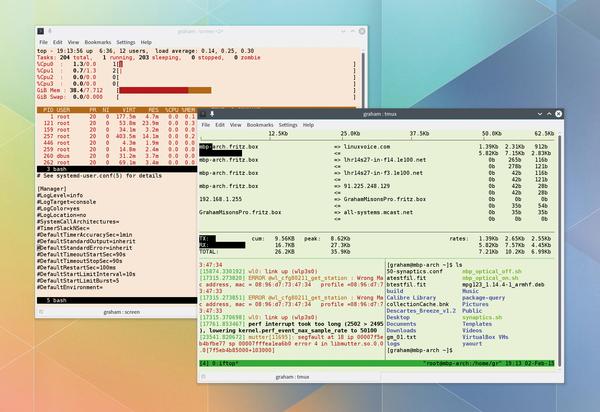
Task: Open Settings menu in the tmux window
Action: [x=289, y=126]
